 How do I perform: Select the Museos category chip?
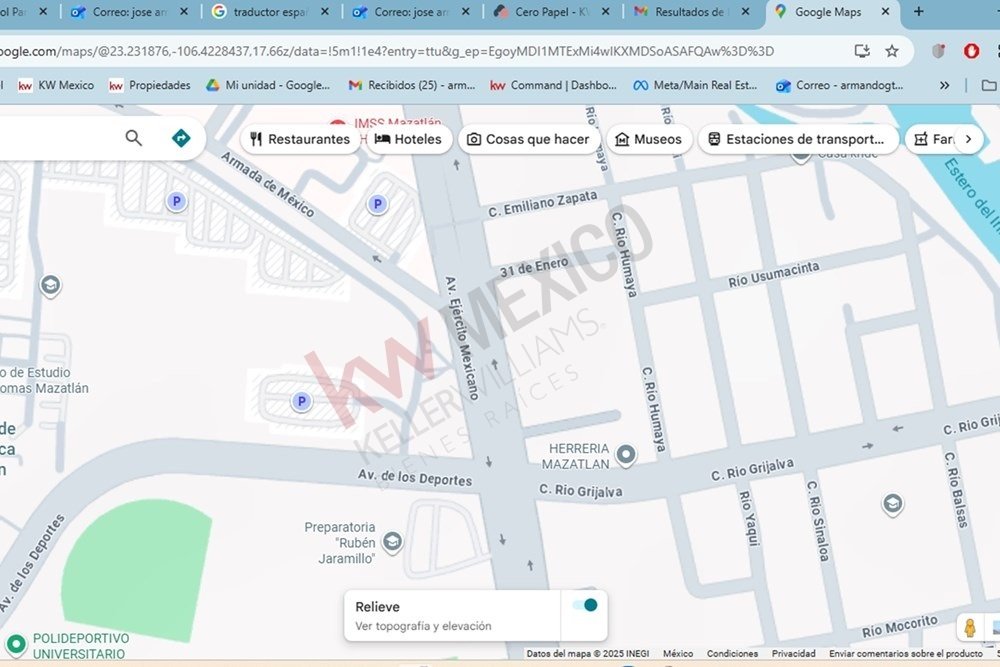(x=649, y=139)
